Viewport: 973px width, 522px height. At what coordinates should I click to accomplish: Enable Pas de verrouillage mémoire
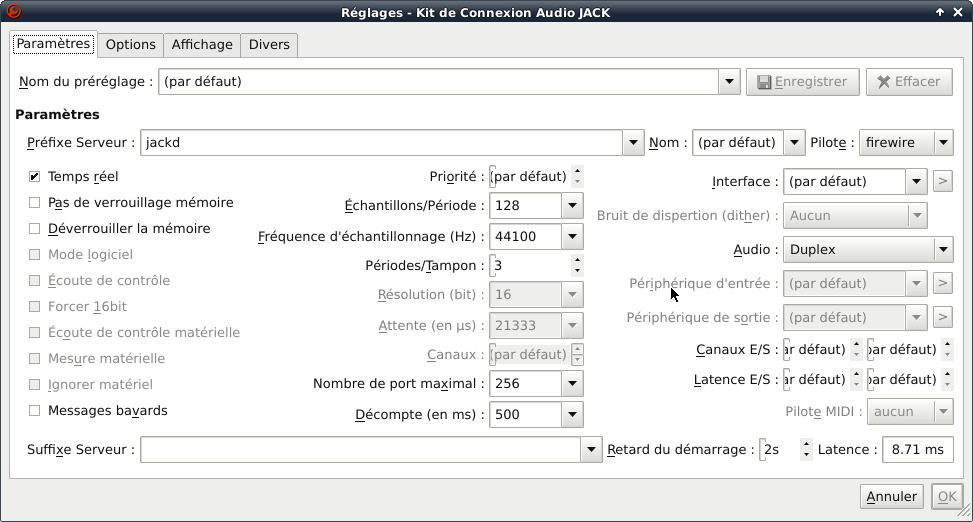pos(35,203)
